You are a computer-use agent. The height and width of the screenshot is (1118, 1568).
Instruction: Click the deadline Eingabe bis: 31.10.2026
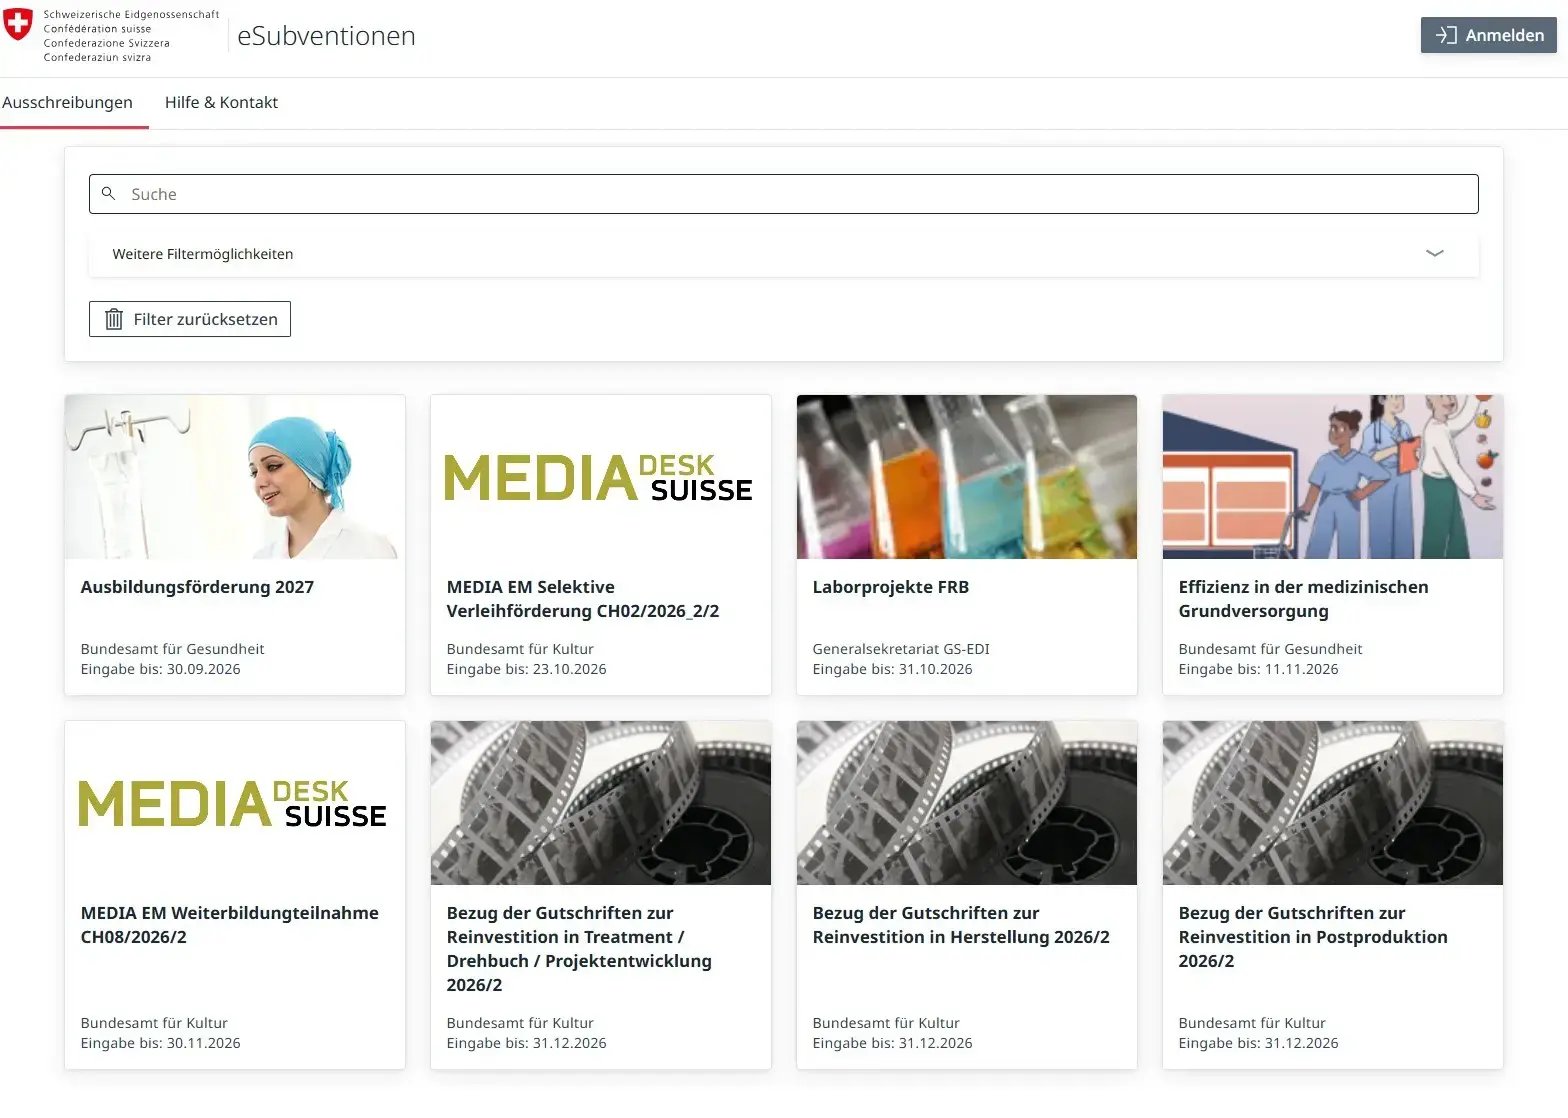tap(893, 669)
